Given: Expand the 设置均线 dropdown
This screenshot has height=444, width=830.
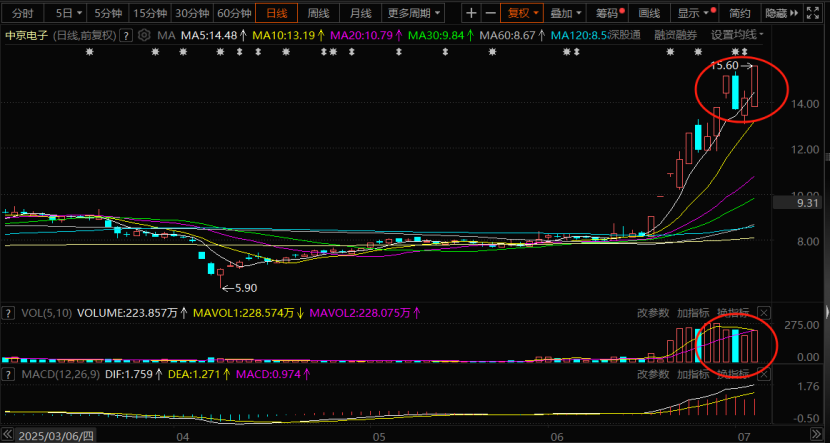Looking at the screenshot, I should coord(737,35).
